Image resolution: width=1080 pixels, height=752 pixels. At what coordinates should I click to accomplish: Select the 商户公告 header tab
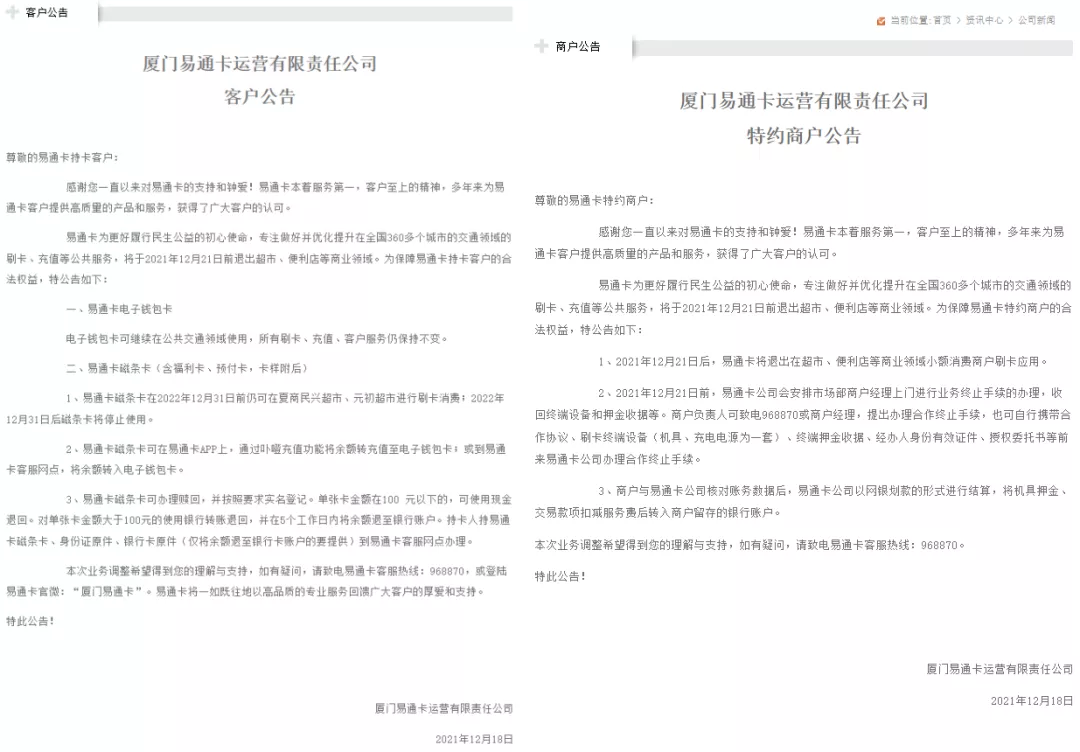tap(578, 46)
